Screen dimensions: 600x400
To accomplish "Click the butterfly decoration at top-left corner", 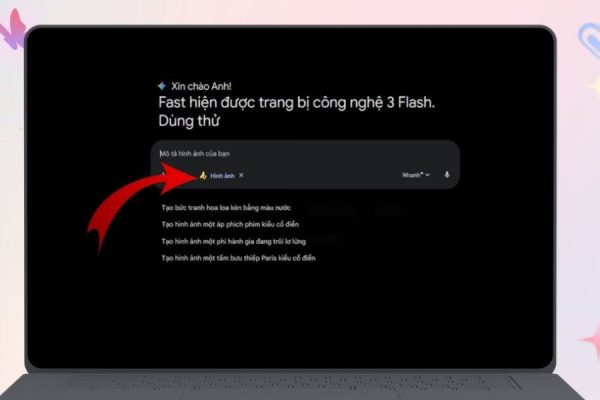I will (13, 30).
